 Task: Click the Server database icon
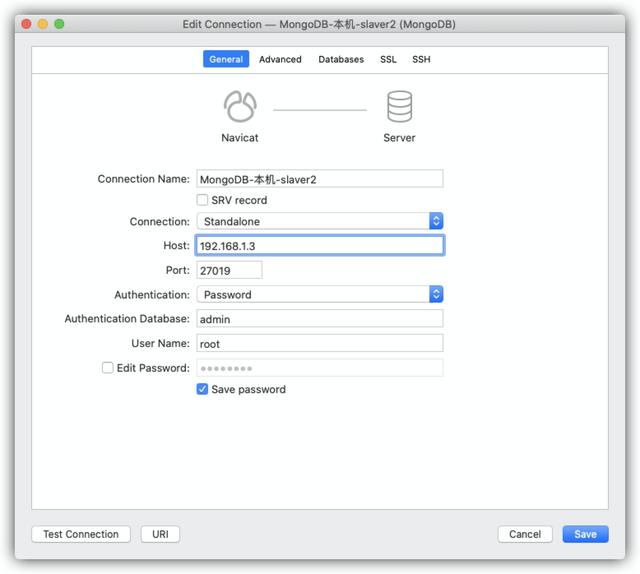click(x=399, y=107)
